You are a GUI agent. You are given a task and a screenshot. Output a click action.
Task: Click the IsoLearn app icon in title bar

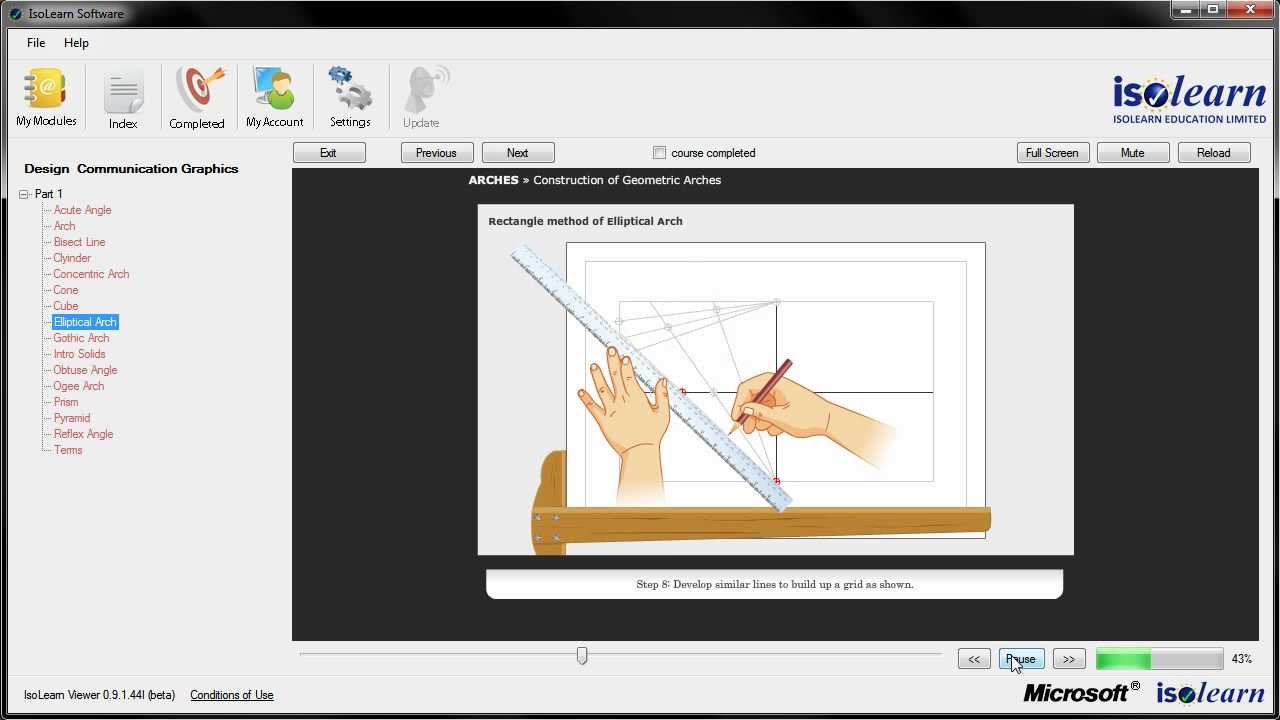click(x=15, y=14)
